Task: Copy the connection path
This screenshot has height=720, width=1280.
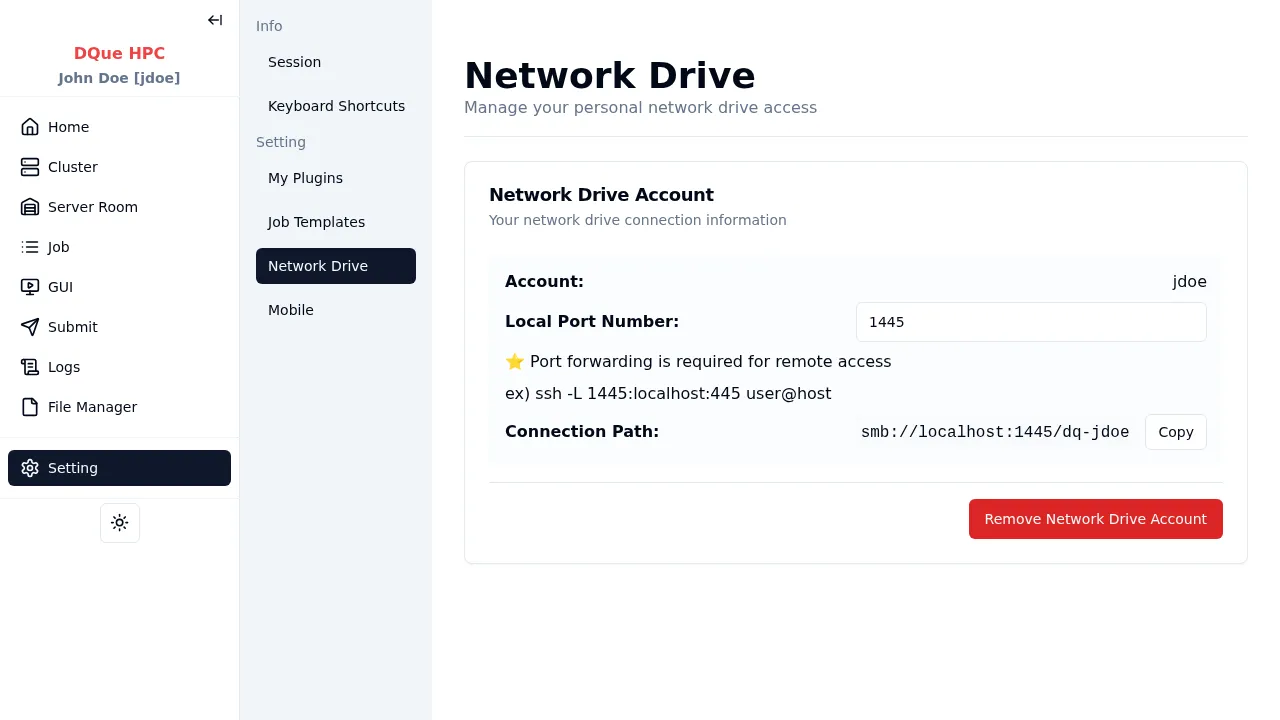Action: pyautogui.click(x=1175, y=432)
